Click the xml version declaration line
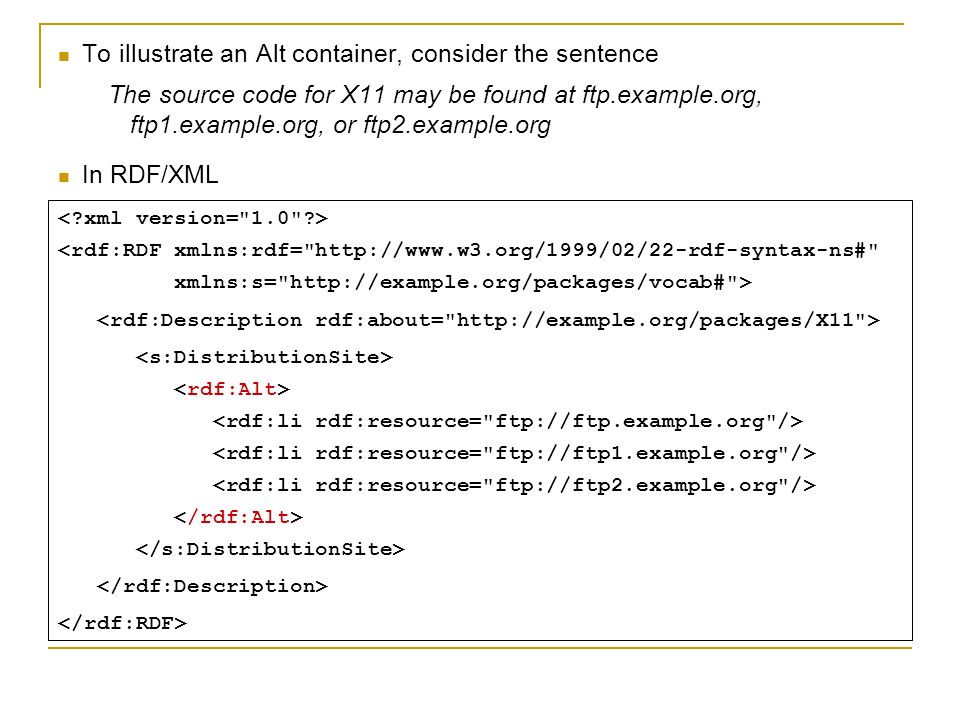This screenshot has height=720, width=960. (x=193, y=219)
